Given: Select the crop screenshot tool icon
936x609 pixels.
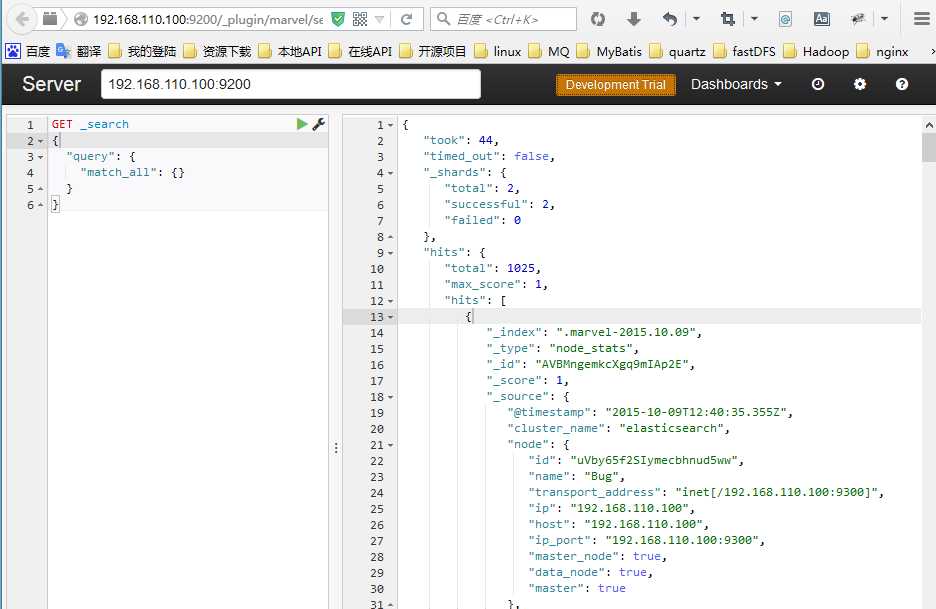Looking at the screenshot, I should coord(727,20).
